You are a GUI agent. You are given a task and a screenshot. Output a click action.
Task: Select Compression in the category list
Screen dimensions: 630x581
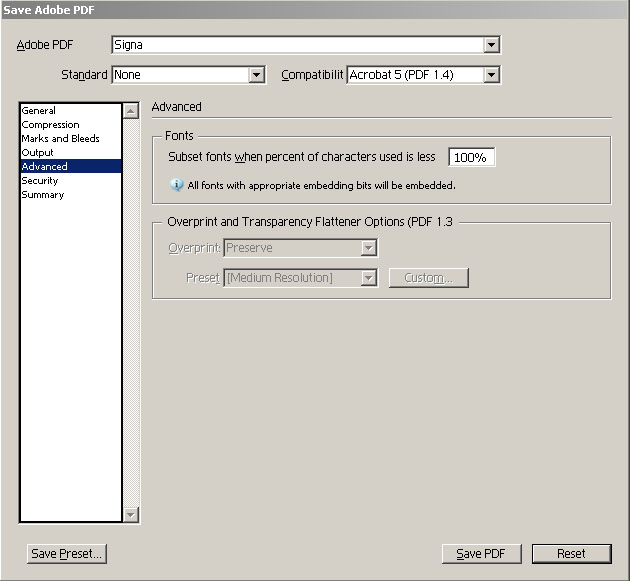tap(71, 125)
